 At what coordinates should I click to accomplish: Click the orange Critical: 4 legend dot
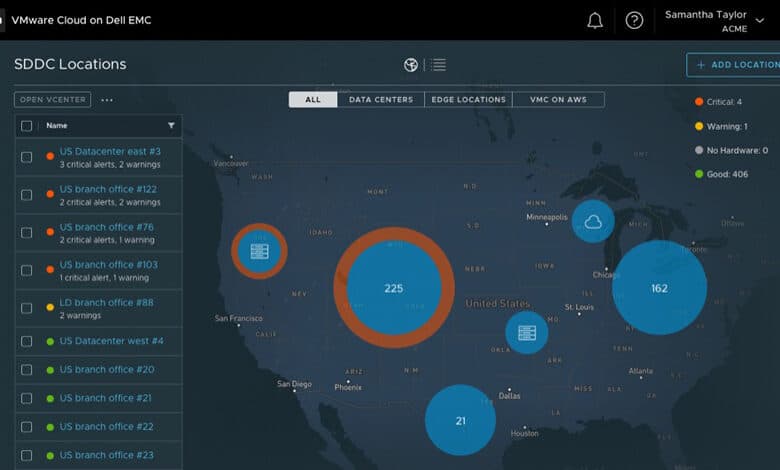[x=699, y=101]
